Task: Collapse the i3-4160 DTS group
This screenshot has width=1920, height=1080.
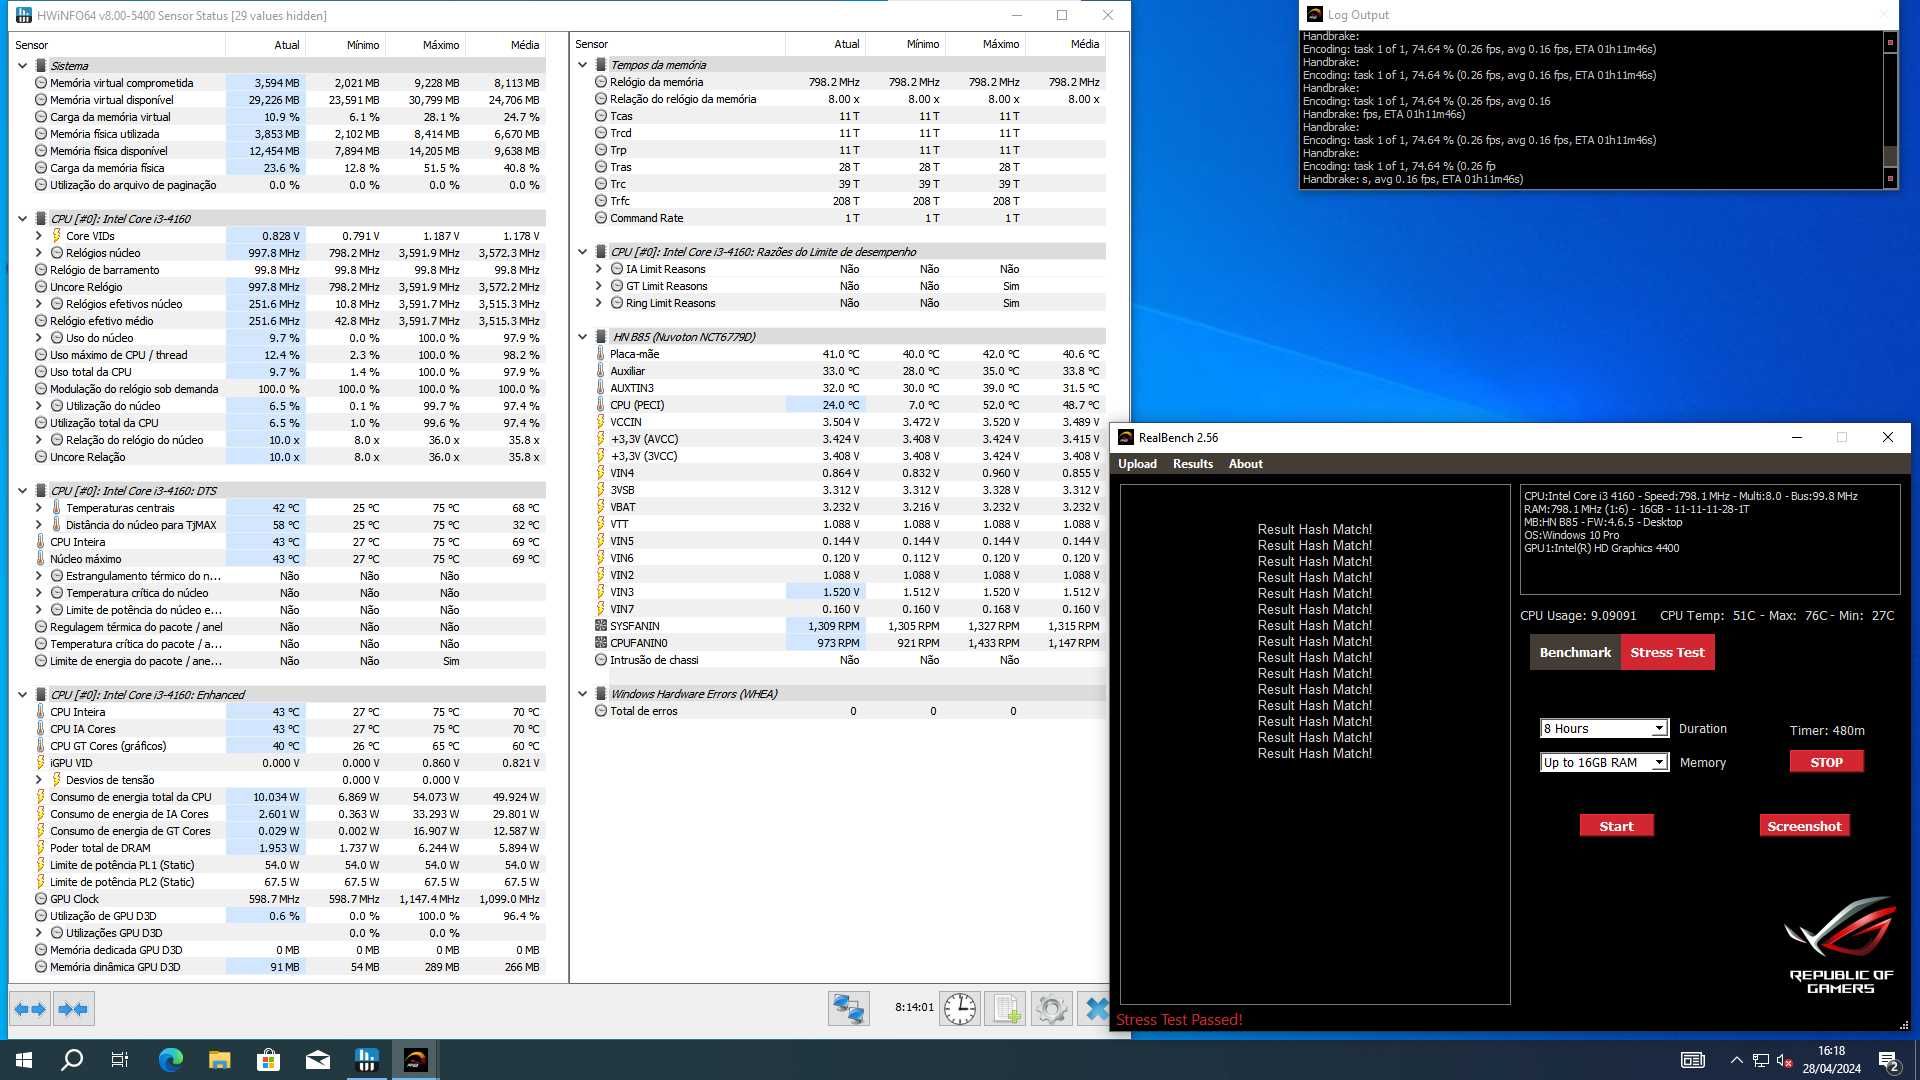Action: [x=23, y=491]
